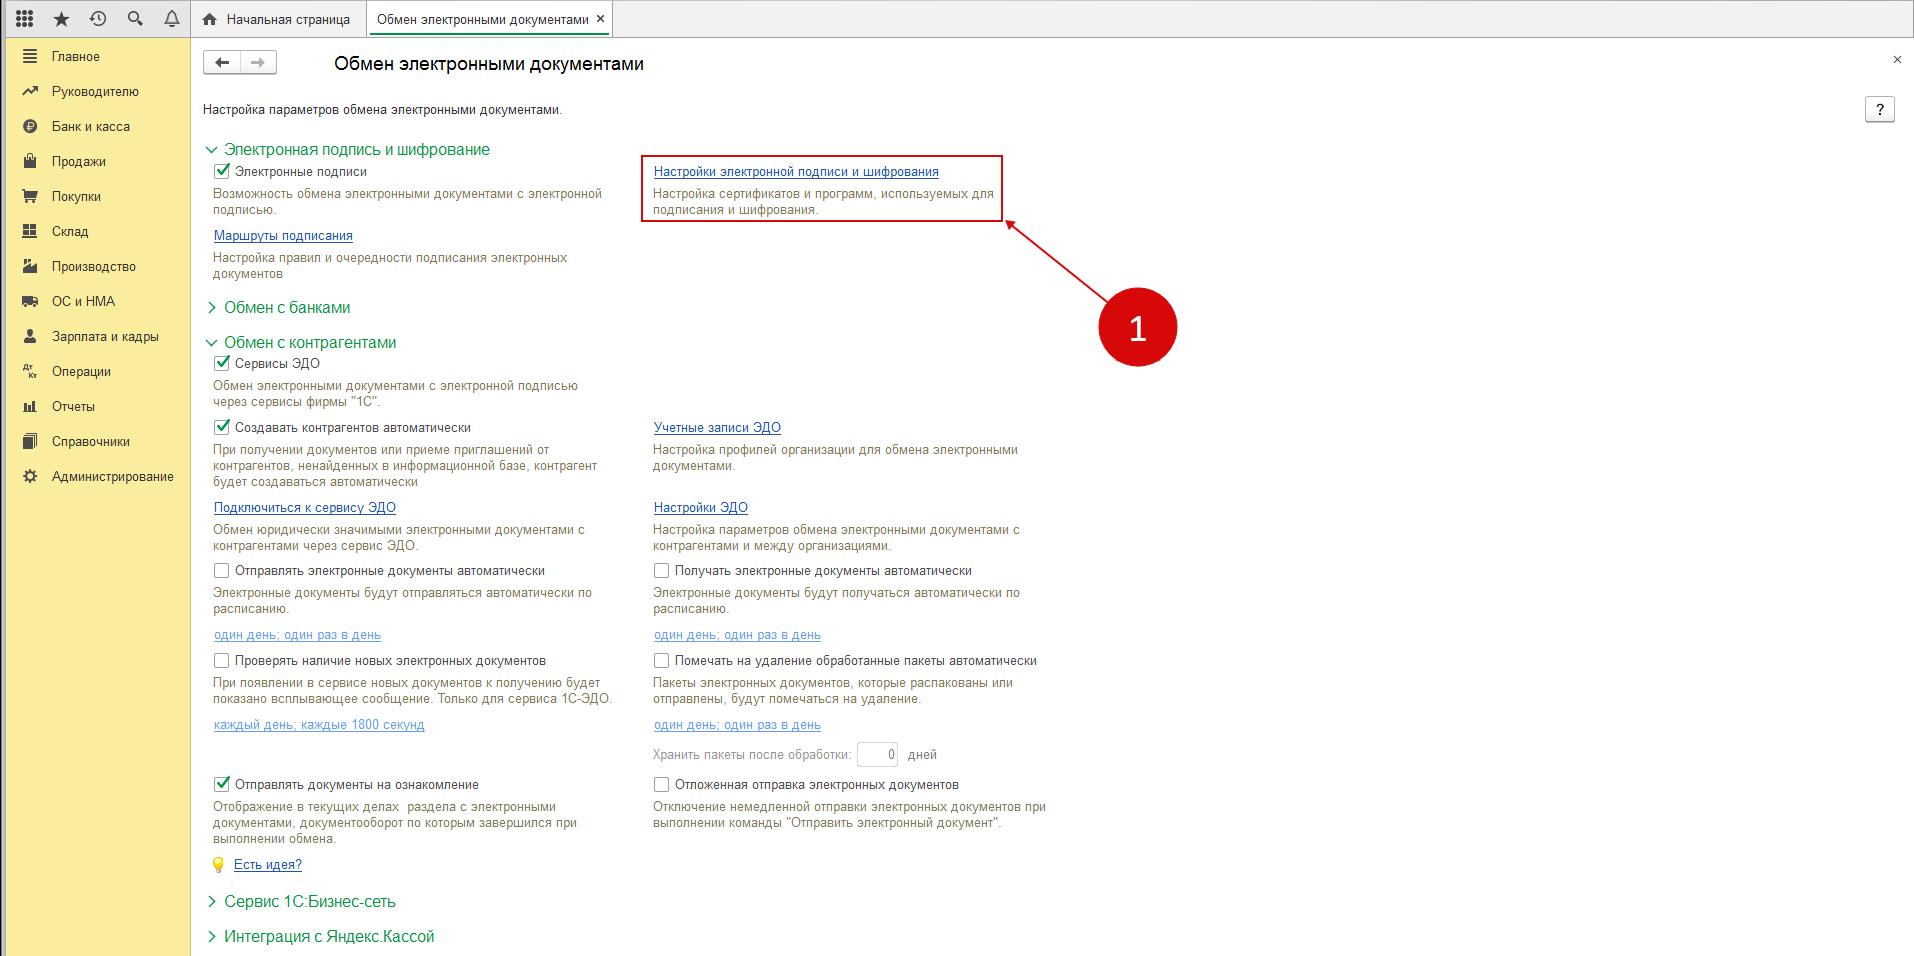Screen dimensions: 1914x956
Task: Click the lightbulb idea icon
Action: click(219, 865)
